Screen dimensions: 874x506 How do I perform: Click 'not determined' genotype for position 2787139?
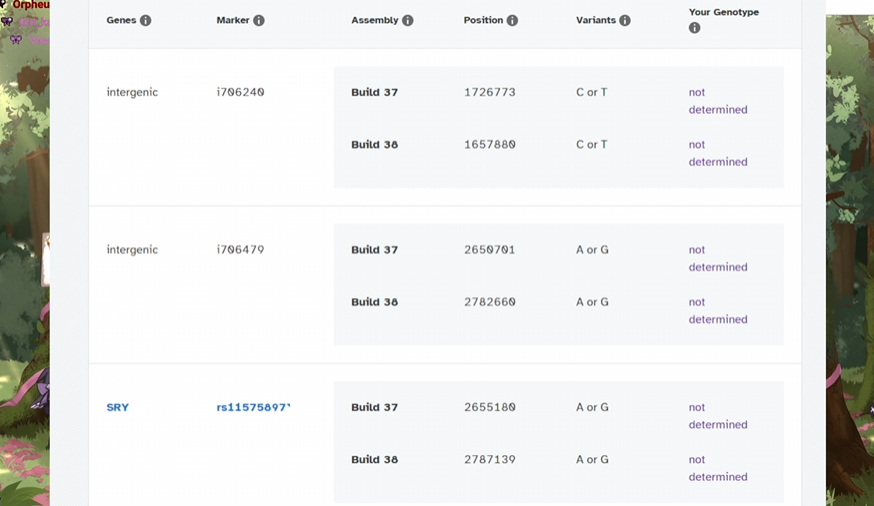click(x=717, y=468)
